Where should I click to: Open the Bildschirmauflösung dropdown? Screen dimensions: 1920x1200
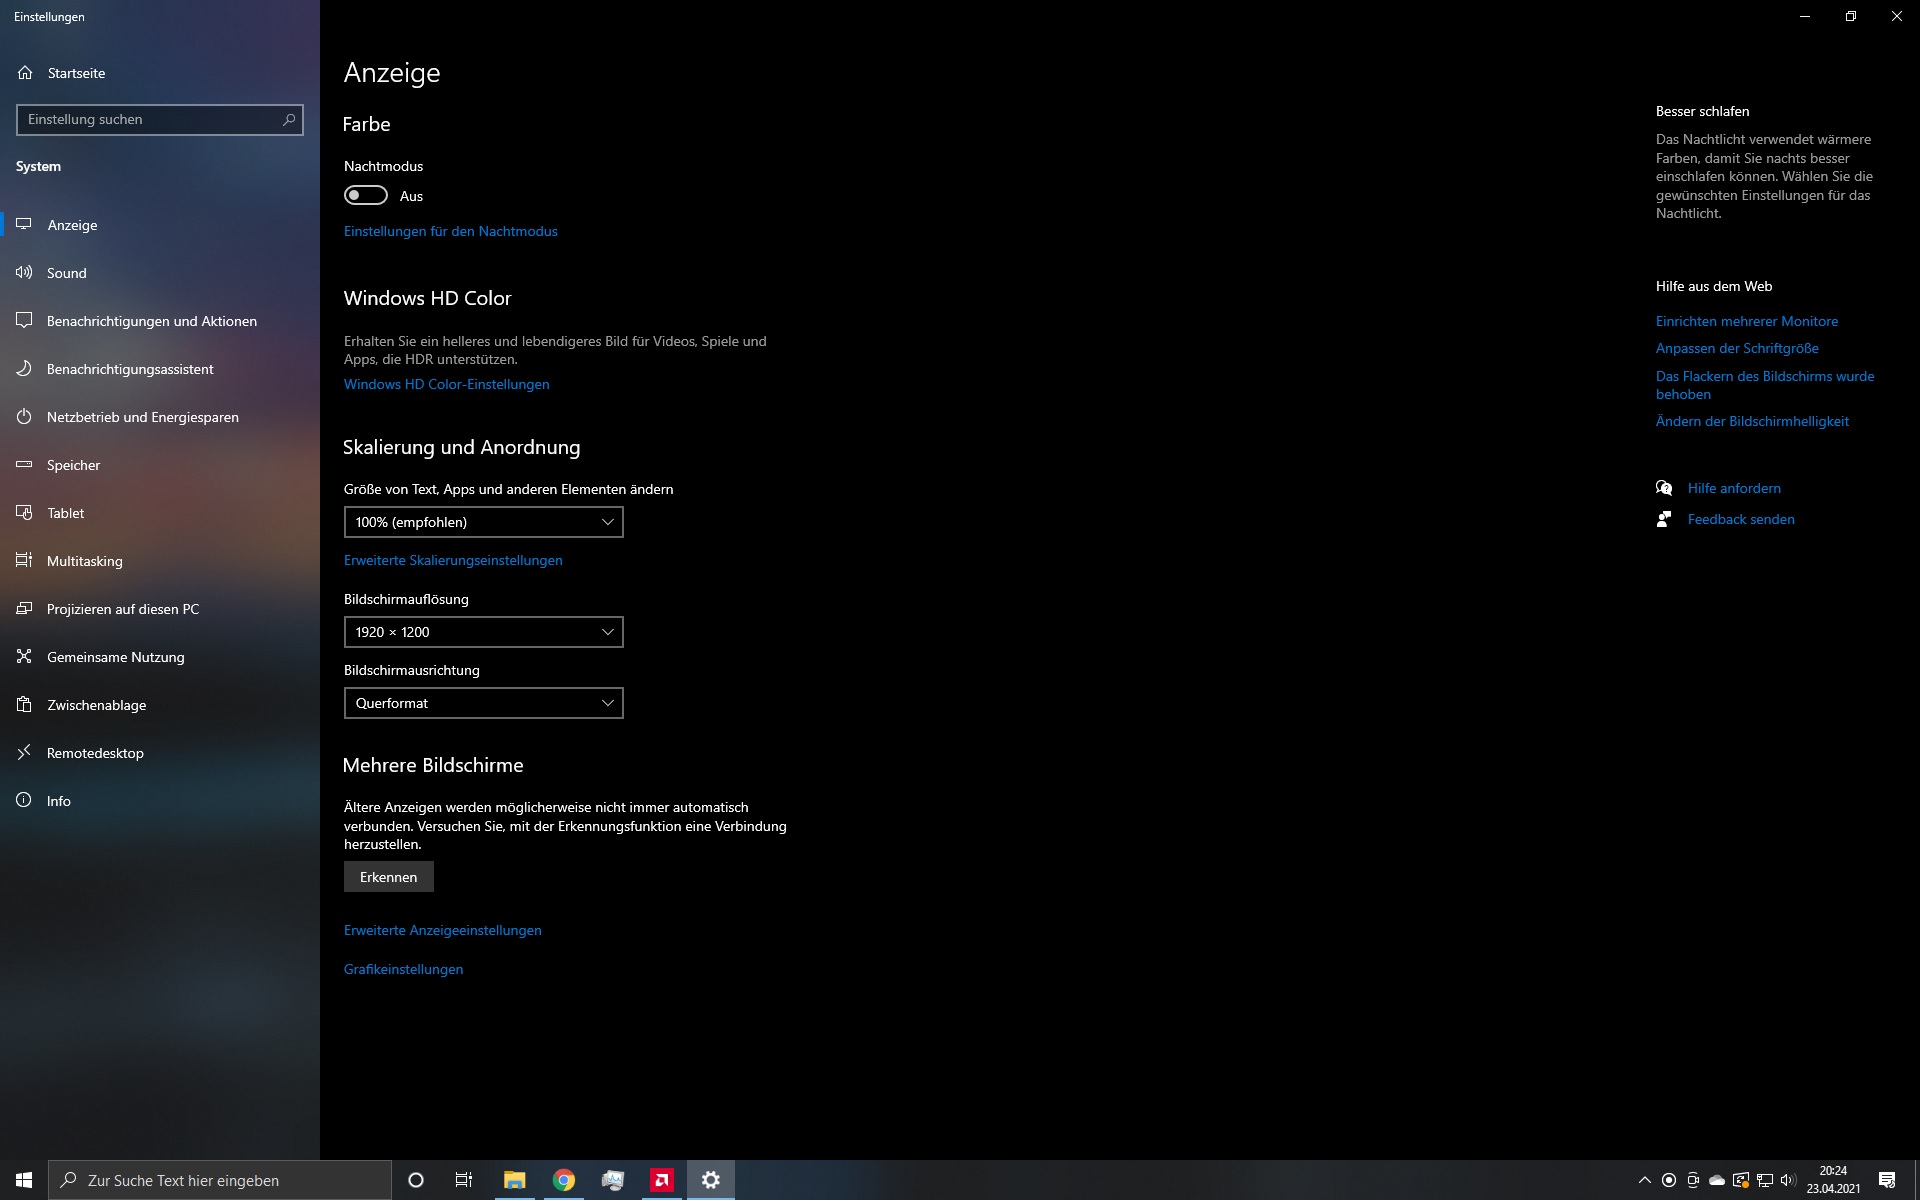click(x=483, y=631)
